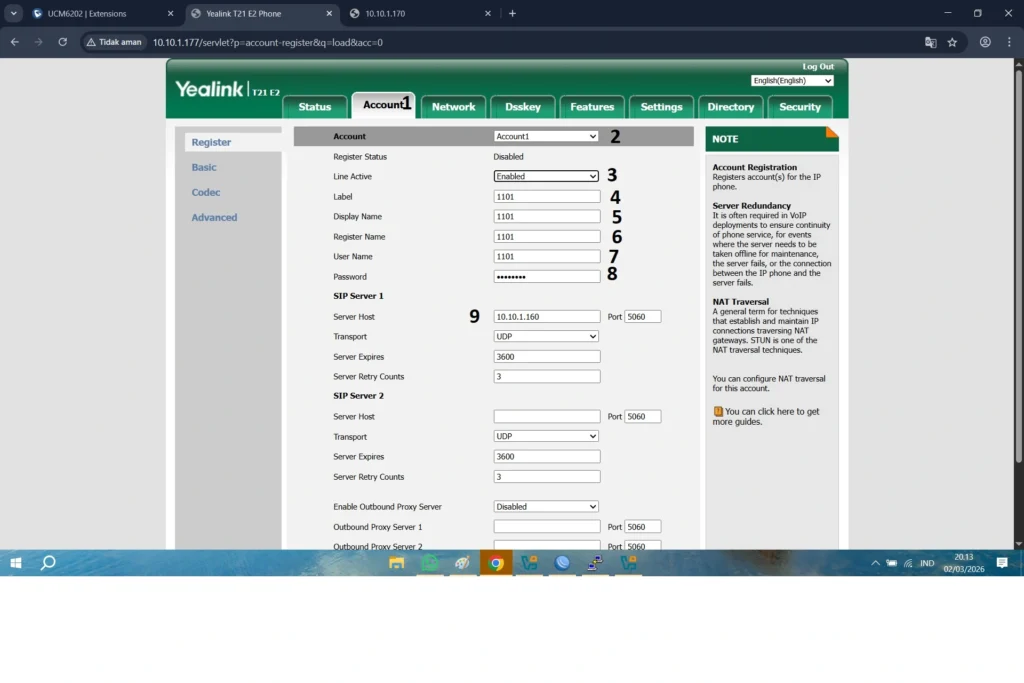The image size is (1024, 683).
Task: Go to Codec in the left sidebar
Action: (206, 192)
